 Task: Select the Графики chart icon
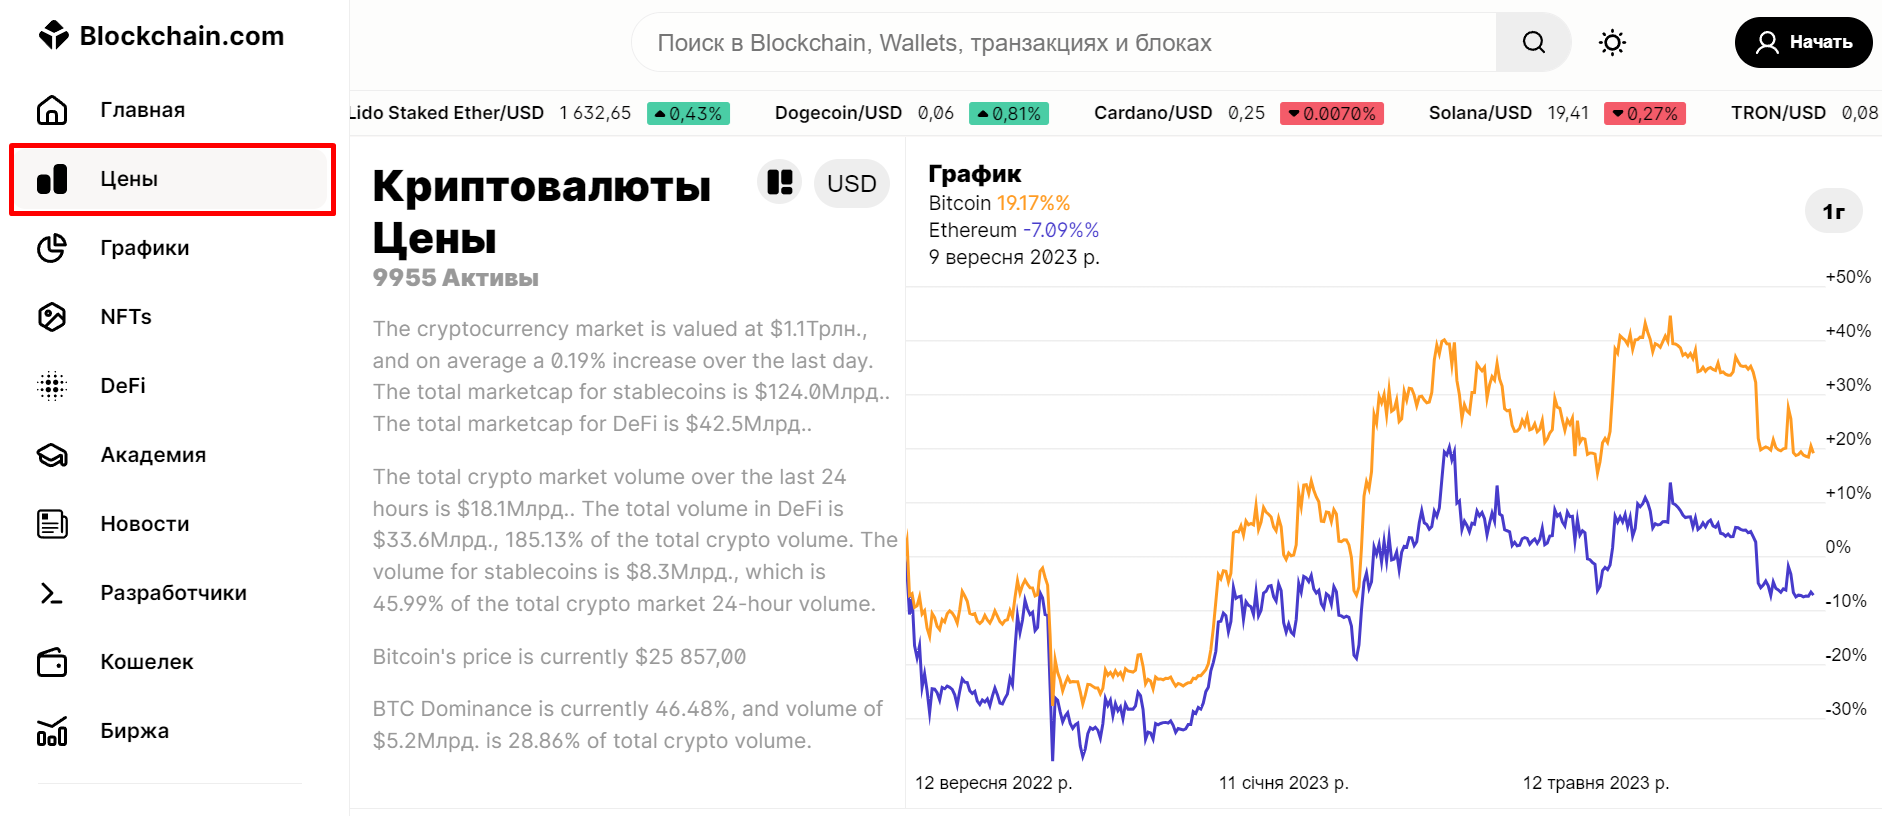(51, 247)
